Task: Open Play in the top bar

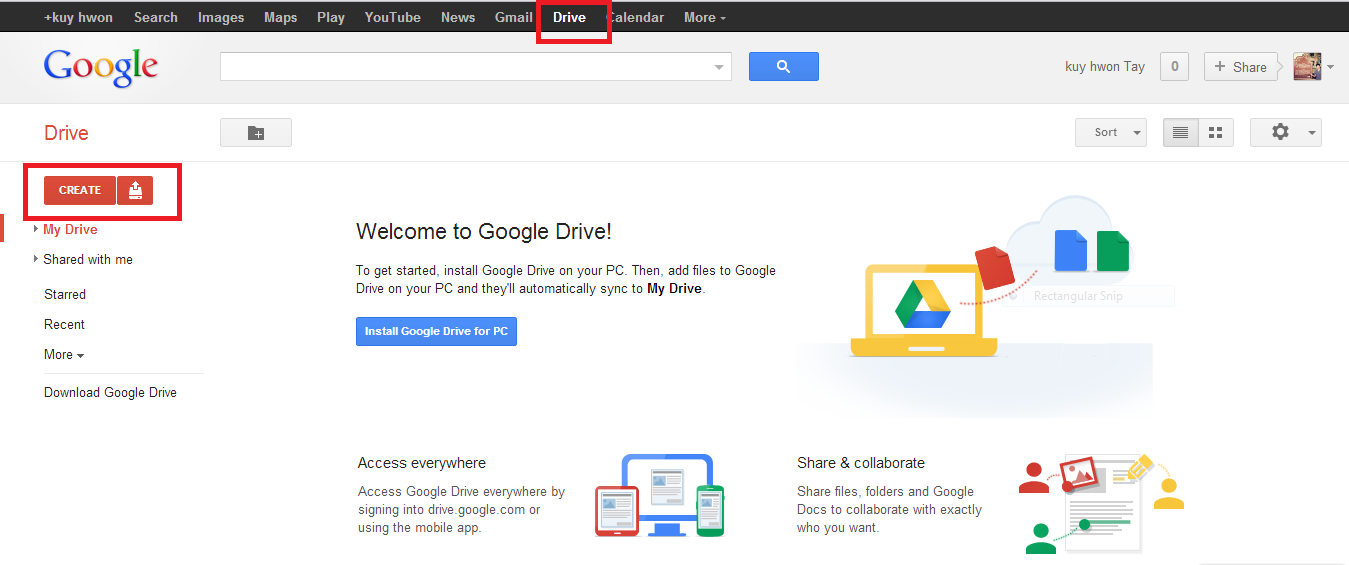Action: pyautogui.click(x=331, y=17)
